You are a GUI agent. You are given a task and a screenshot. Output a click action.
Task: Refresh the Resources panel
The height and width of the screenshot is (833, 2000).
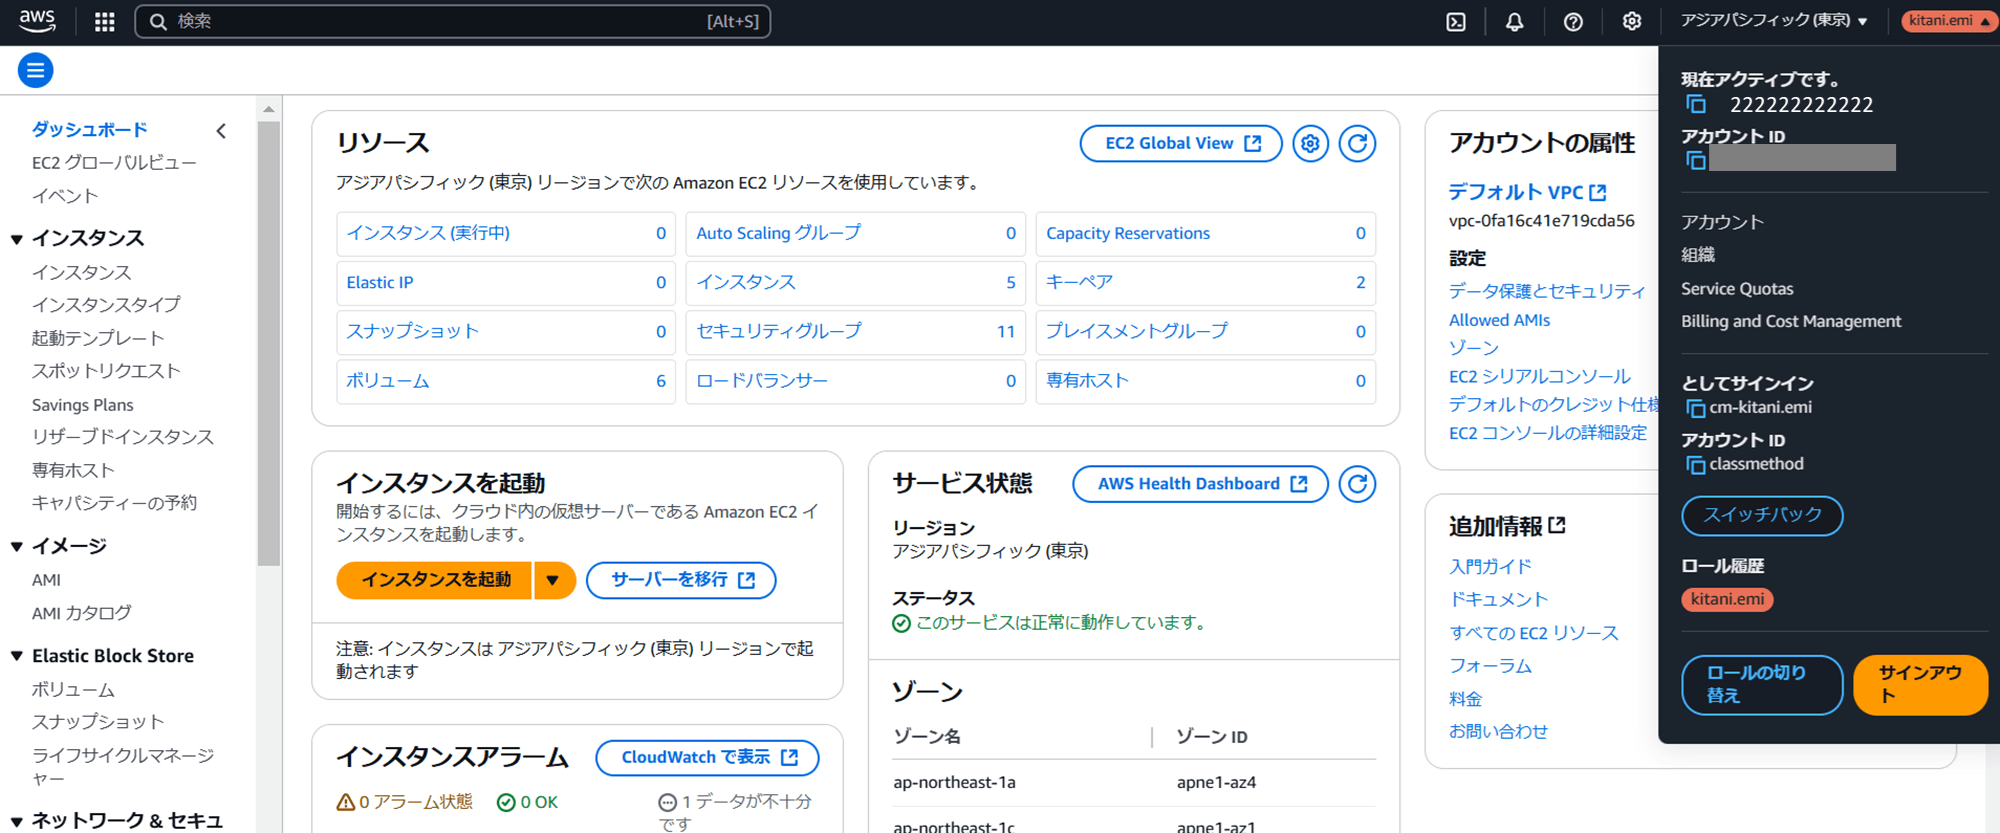click(1357, 143)
